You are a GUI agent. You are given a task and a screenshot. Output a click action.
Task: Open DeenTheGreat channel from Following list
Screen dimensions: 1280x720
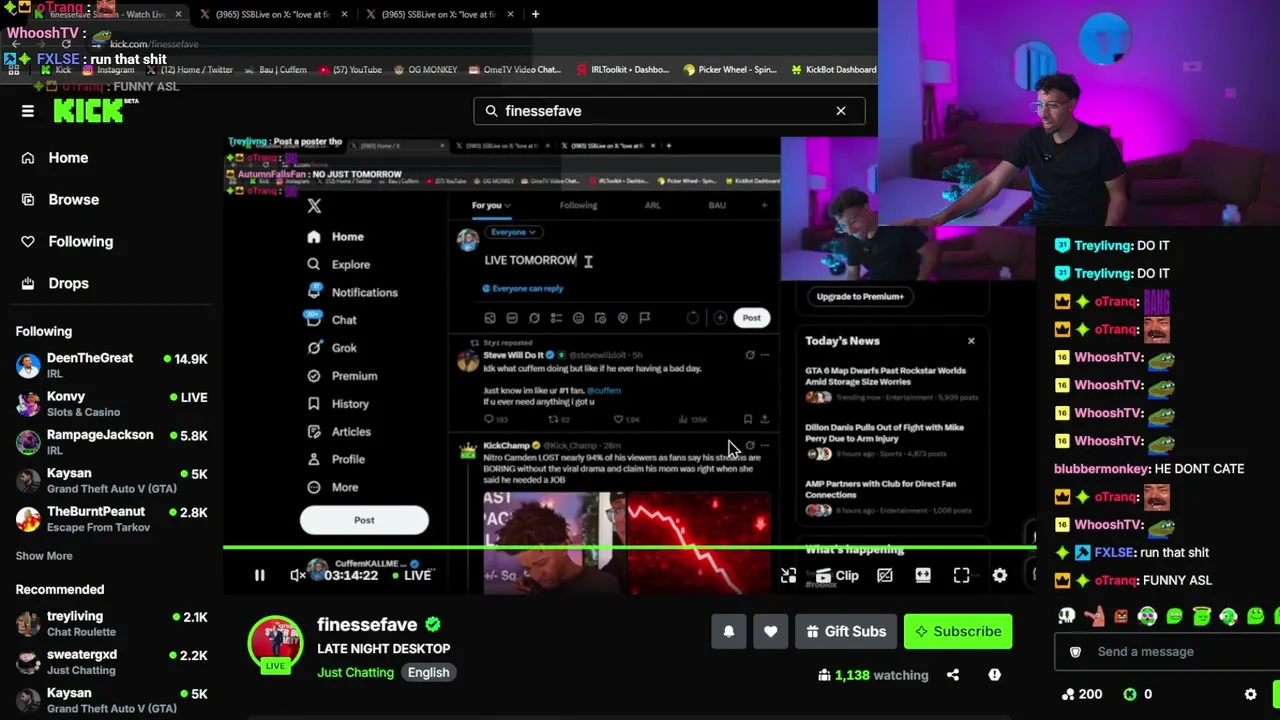(x=112, y=365)
